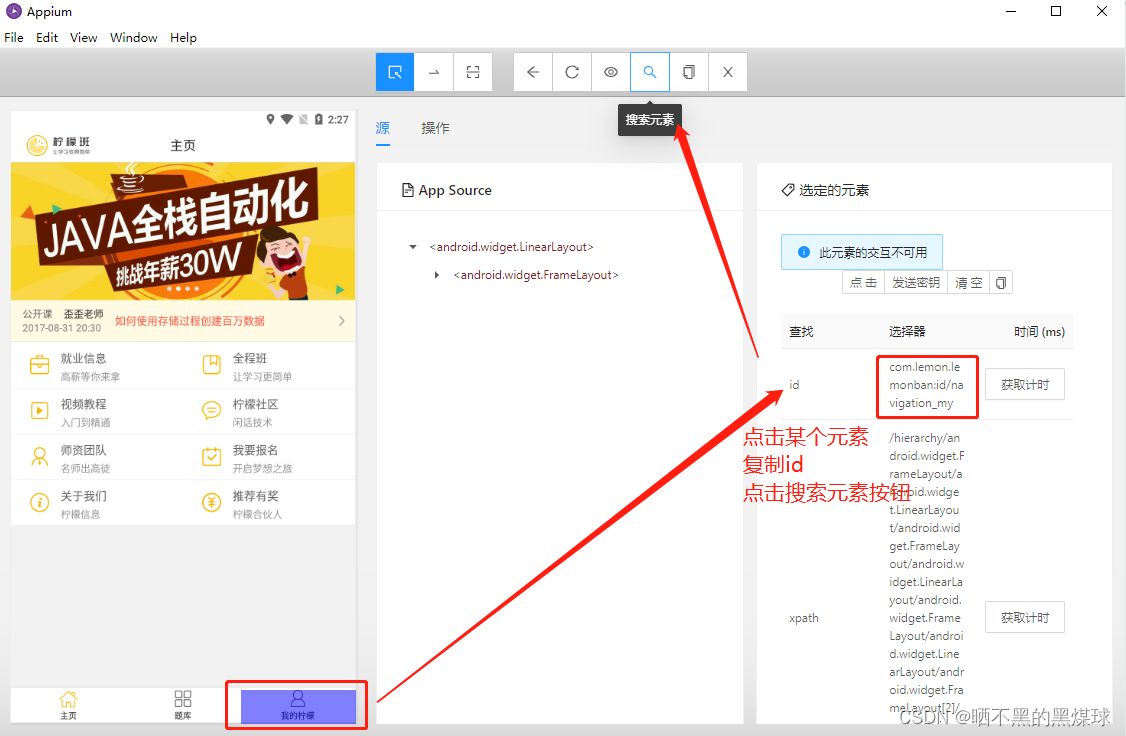Image resolution: width=1126 pixels, height=736 pixels.
Task: Copy XML source to clipboard
Action: coord(689,72)
